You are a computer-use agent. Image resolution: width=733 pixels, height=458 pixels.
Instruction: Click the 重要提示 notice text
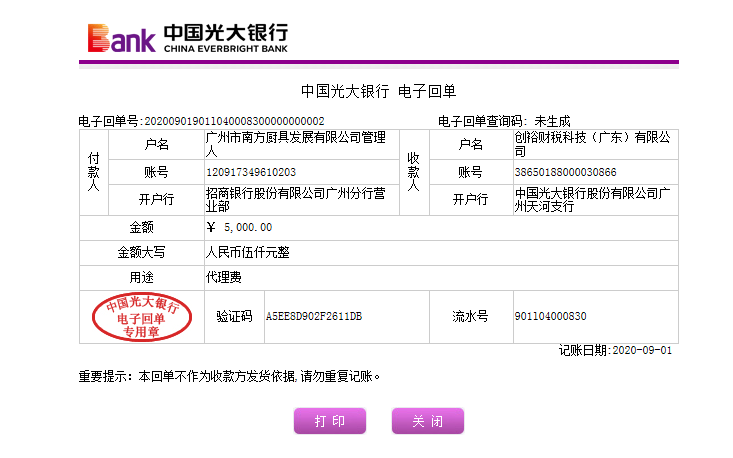click(x=229, y=376)
